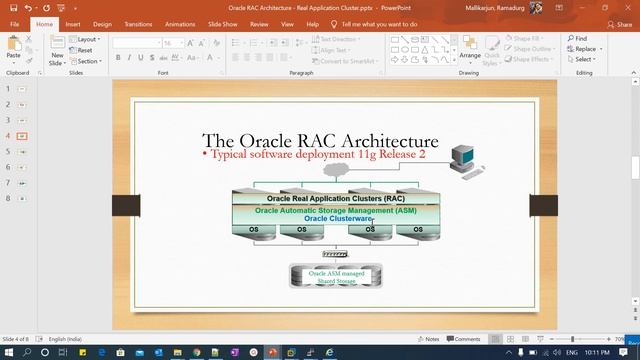Open the Change Case dropdown
This screenshot has width=640, height=360.
point(192,58)
